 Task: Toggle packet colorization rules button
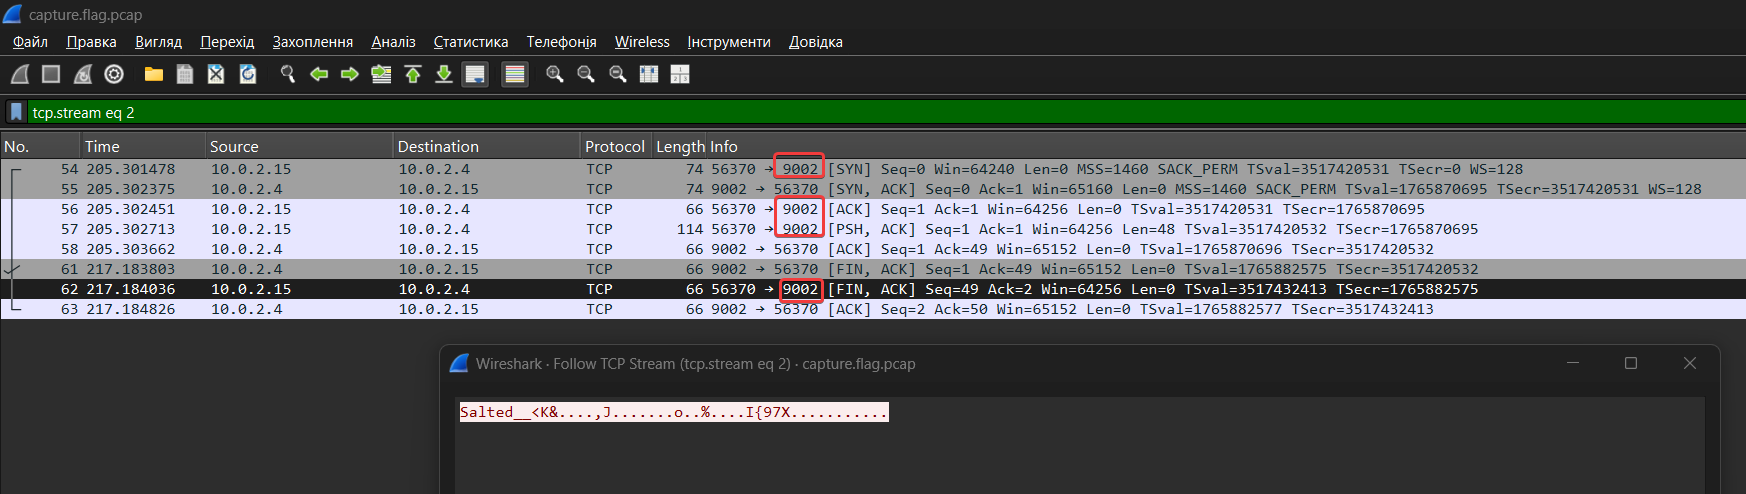515,74
